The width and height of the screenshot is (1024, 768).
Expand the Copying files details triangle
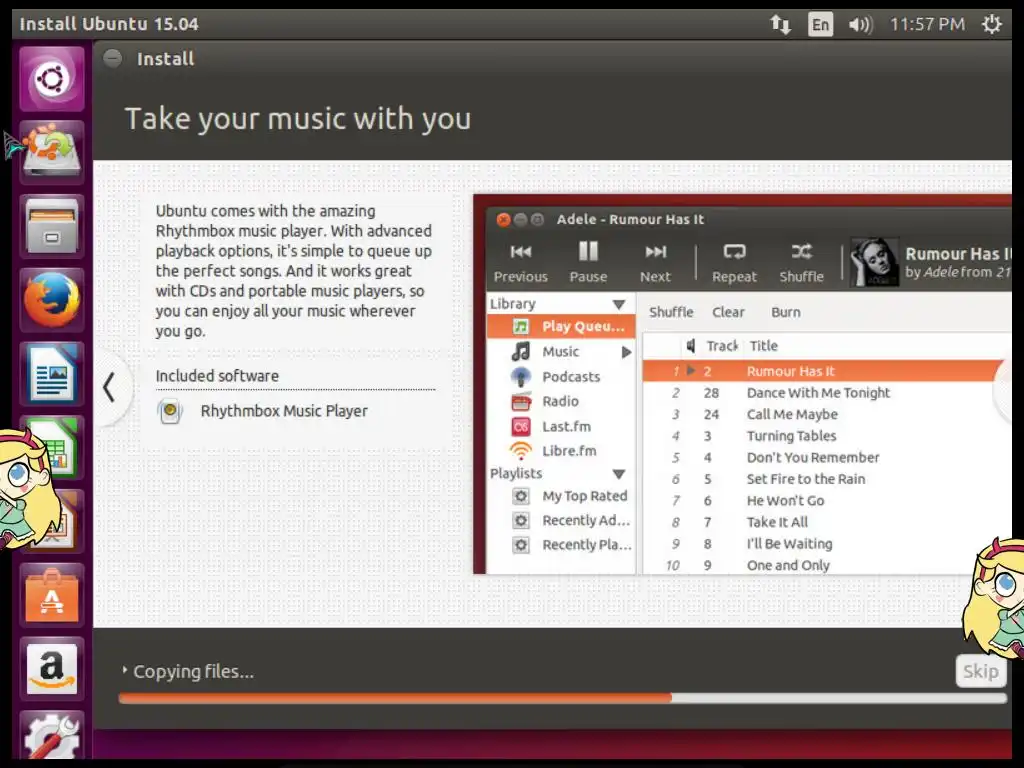(124, 670)
